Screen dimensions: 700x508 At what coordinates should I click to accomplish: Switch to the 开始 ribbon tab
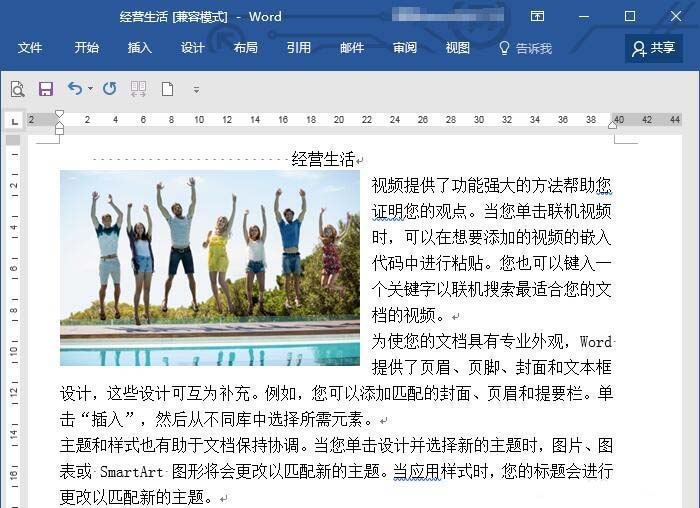pyautogui.click(x=87, y=48)
